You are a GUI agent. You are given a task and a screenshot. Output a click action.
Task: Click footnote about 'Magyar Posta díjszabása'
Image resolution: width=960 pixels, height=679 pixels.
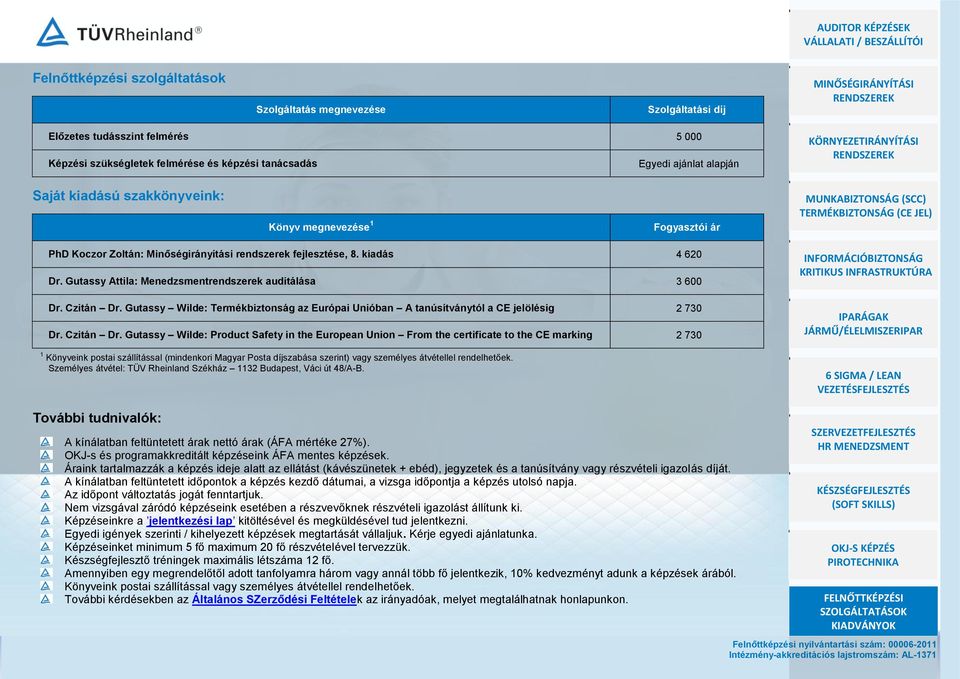(x=277, y=358)
